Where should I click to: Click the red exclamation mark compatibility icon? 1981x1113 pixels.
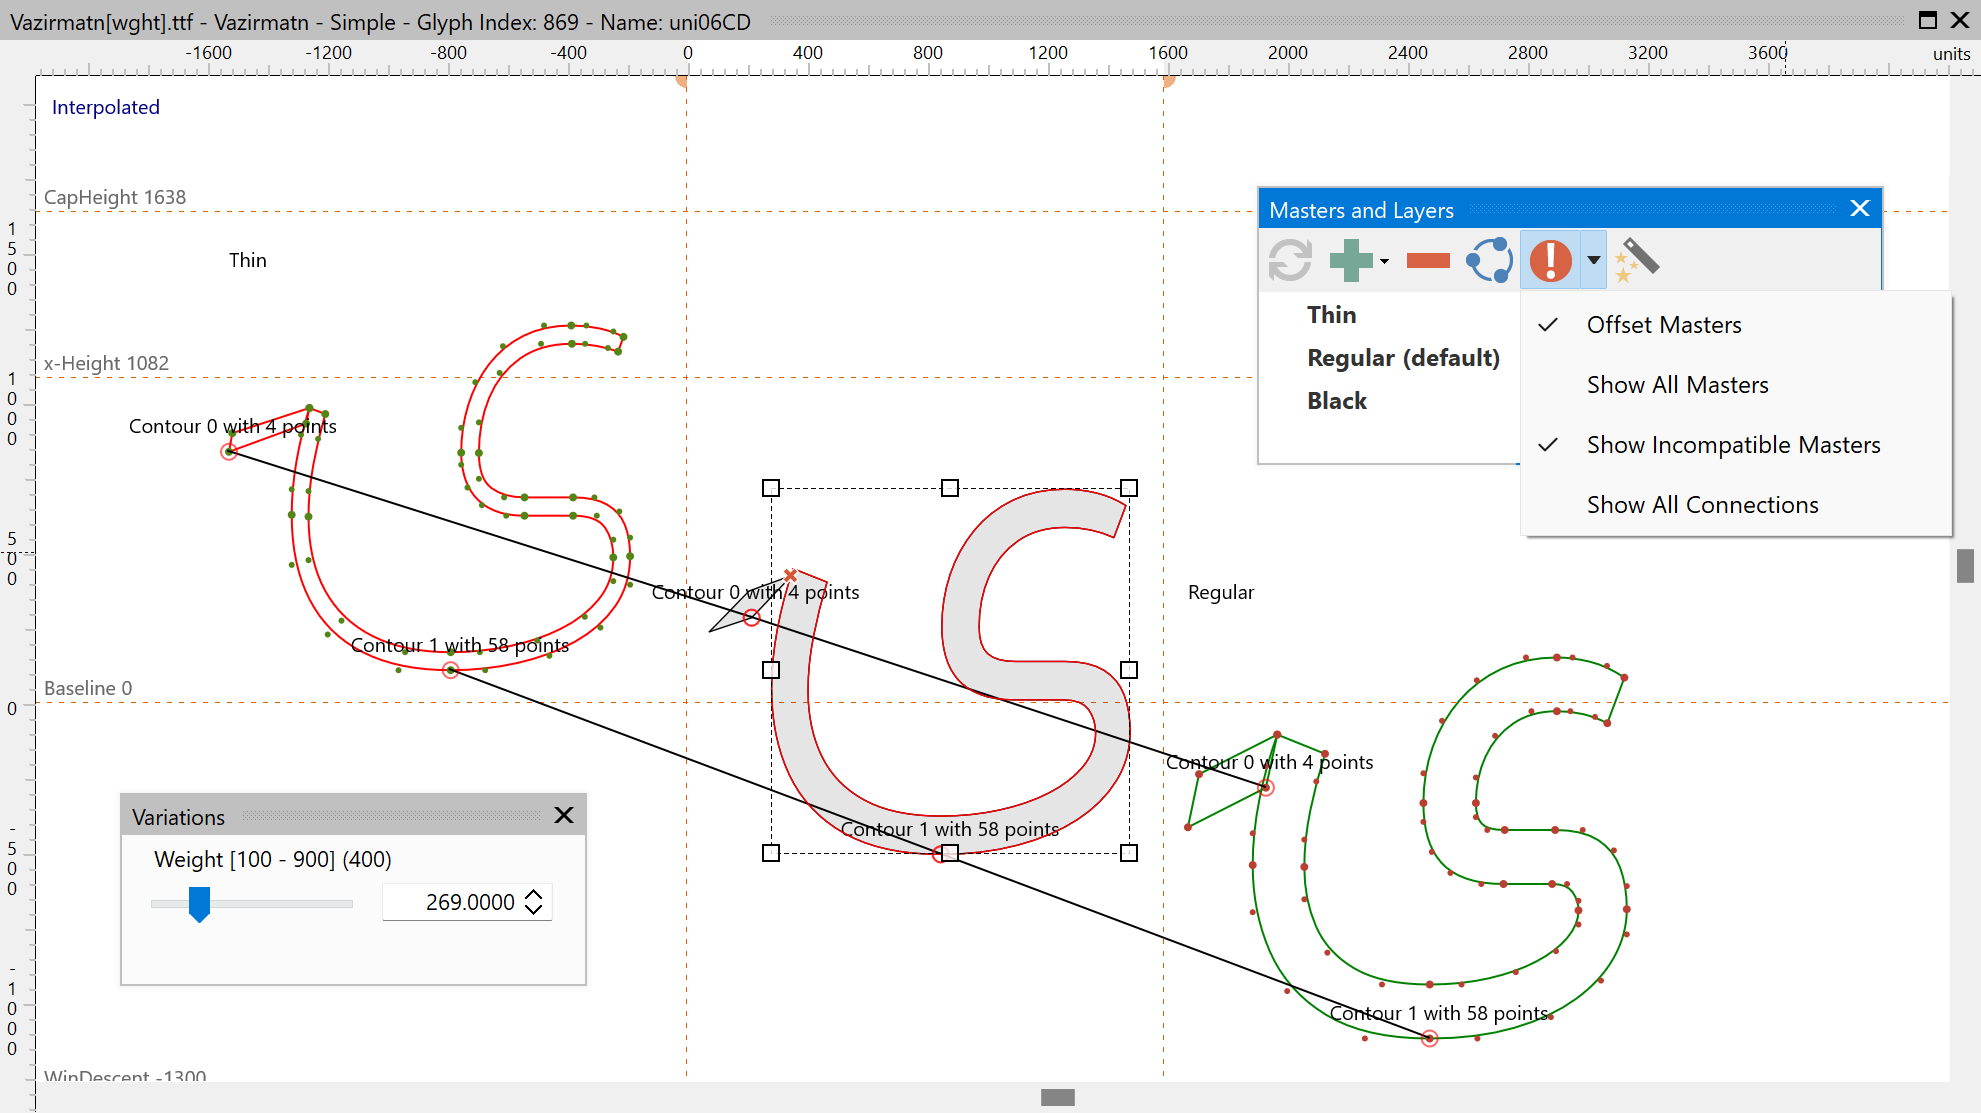pos(1550,260)
